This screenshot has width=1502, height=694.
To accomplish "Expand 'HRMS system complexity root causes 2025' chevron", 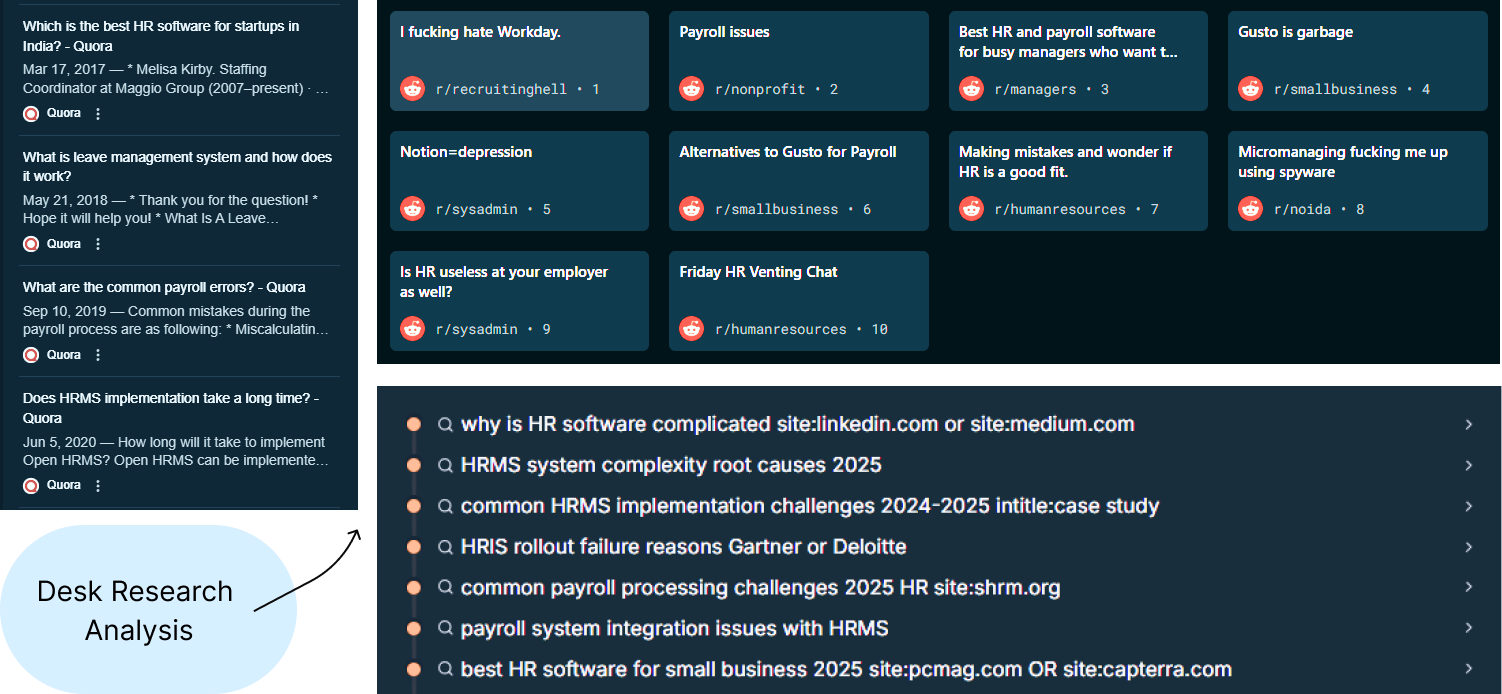I will click(x=1469, y=465).
